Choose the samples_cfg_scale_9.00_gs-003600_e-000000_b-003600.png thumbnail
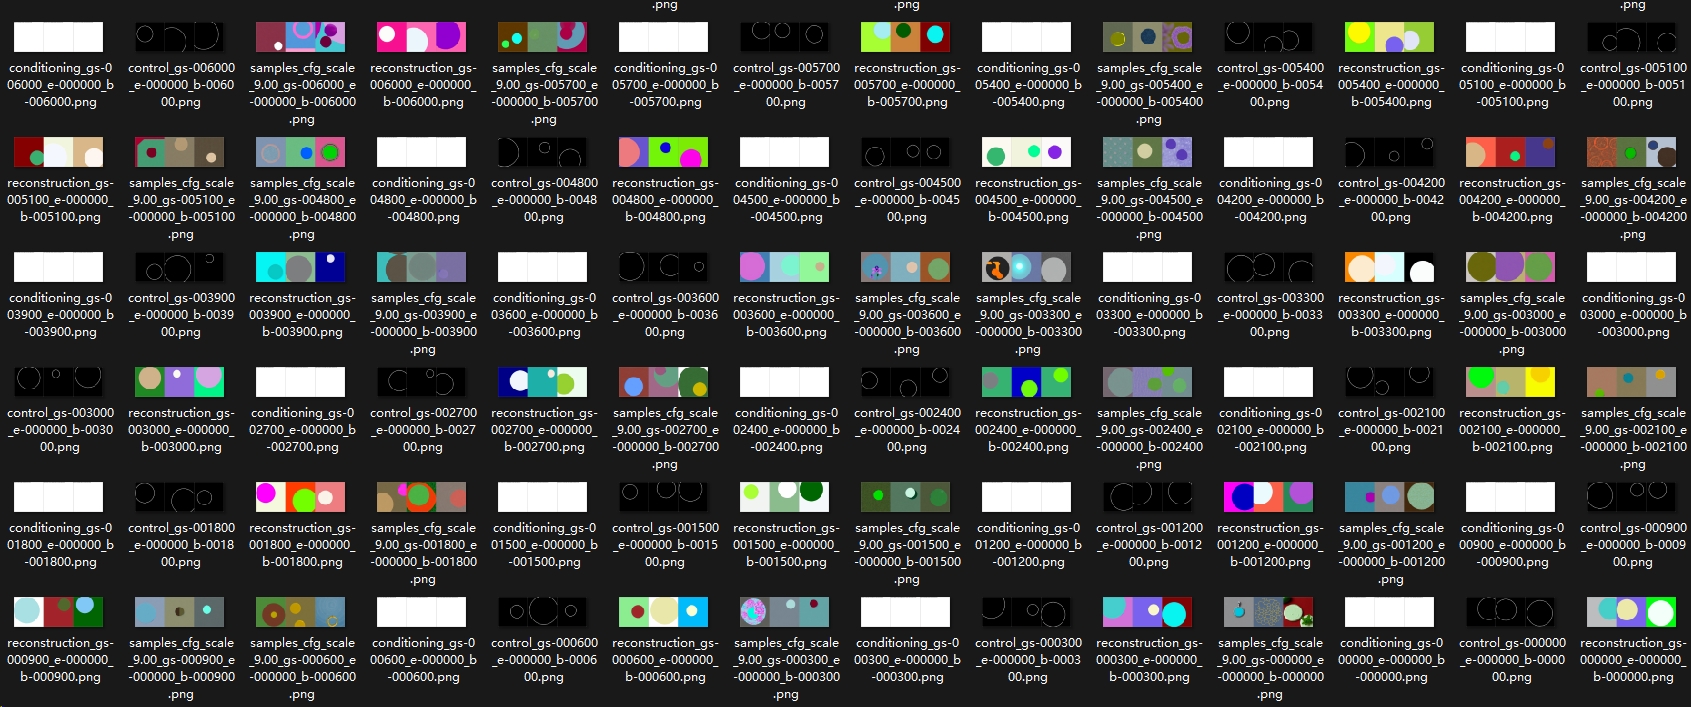 [x=906, y=267]
